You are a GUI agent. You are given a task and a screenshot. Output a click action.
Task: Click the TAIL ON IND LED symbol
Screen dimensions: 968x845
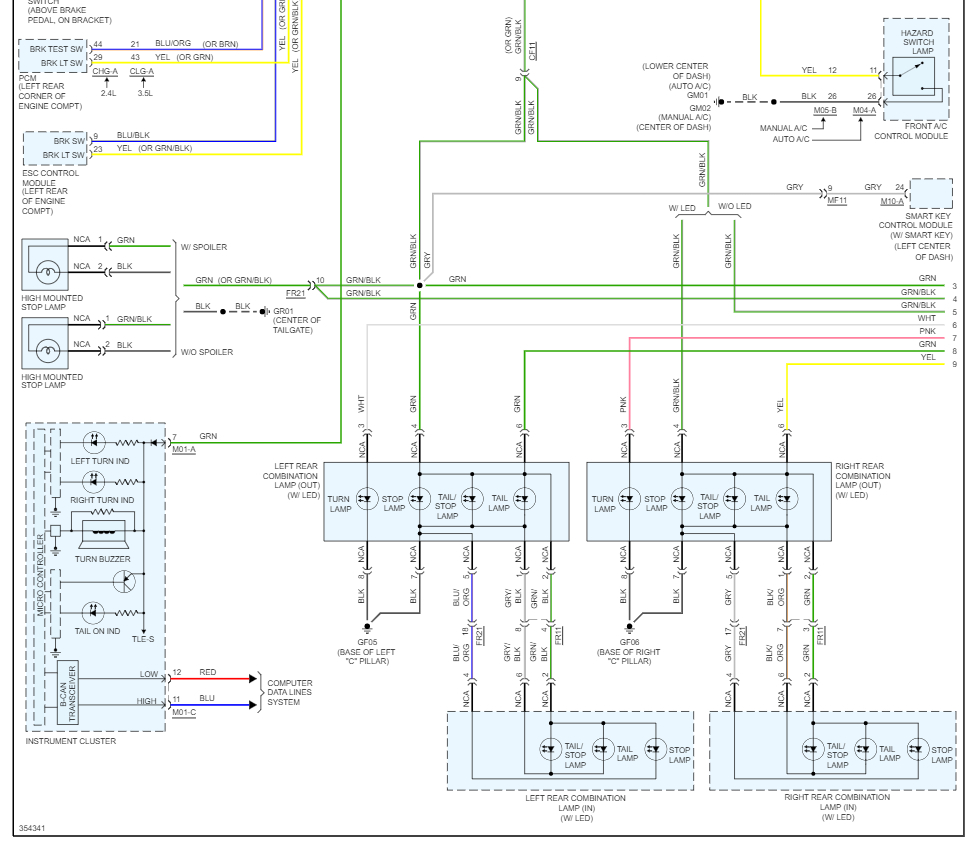[94, 612]
